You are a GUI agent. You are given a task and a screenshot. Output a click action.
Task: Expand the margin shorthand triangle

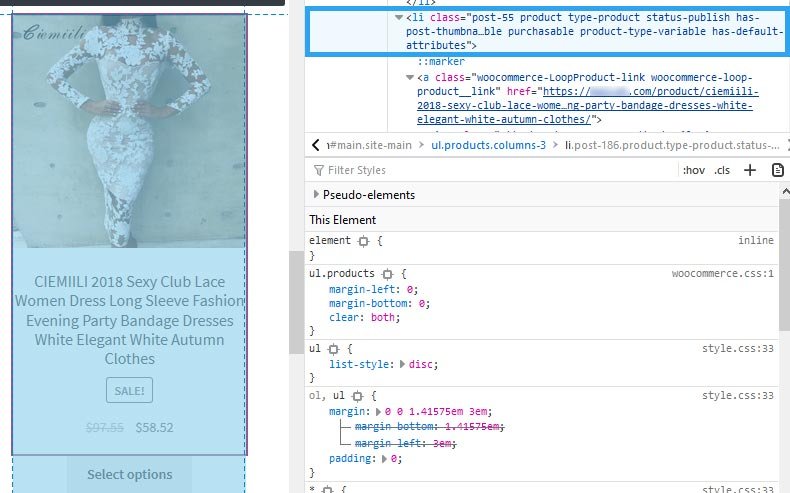coord(378,411)
